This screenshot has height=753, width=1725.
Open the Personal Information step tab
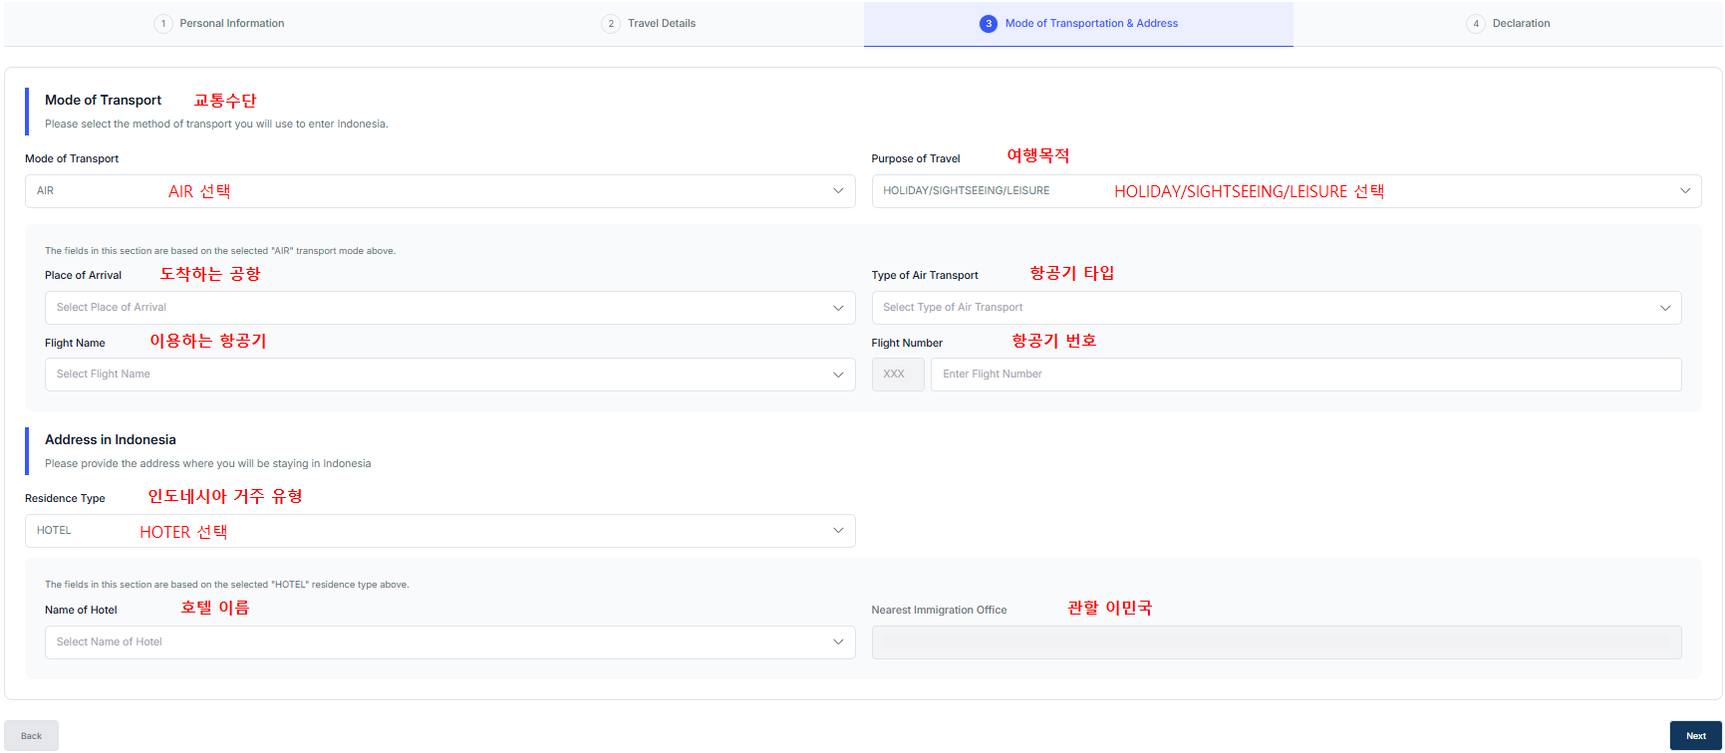pos(219,23)
